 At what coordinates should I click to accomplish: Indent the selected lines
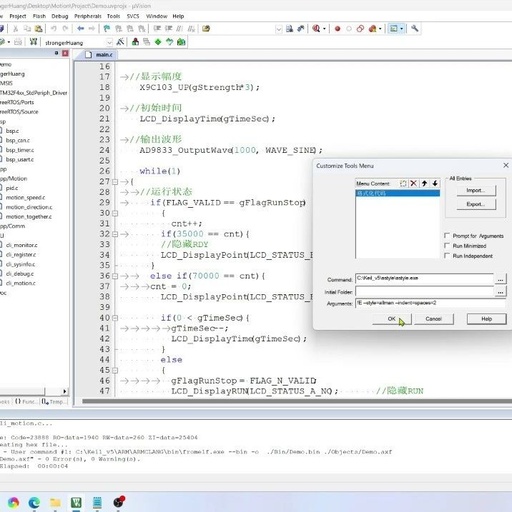click(x=157, y=29)
